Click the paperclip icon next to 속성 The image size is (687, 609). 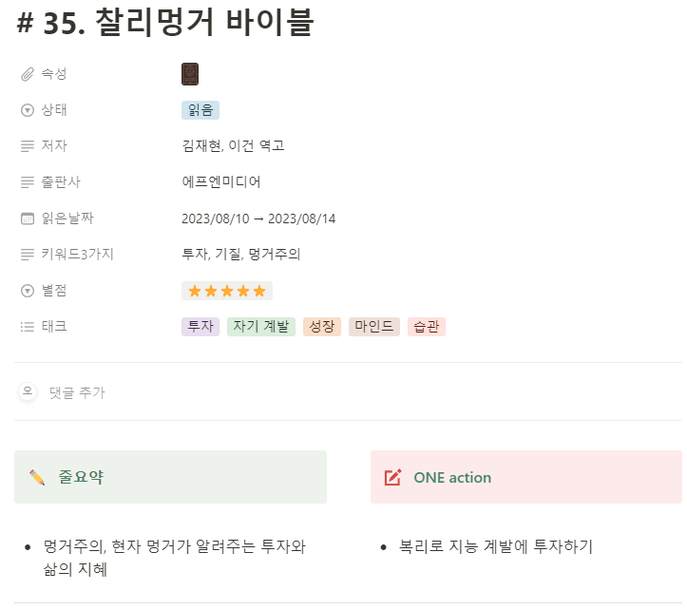[27, 74]
